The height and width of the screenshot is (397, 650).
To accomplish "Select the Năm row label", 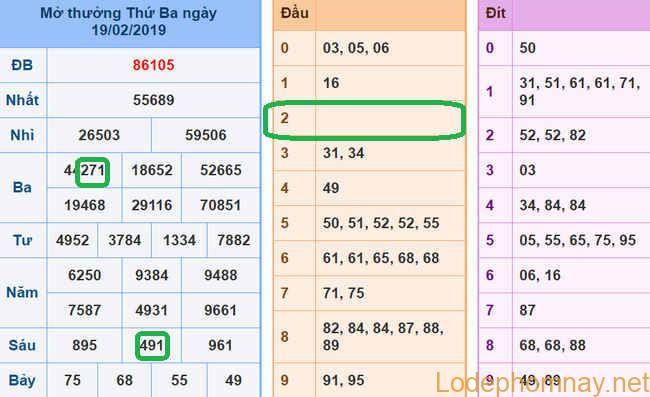I will (22, 293).
